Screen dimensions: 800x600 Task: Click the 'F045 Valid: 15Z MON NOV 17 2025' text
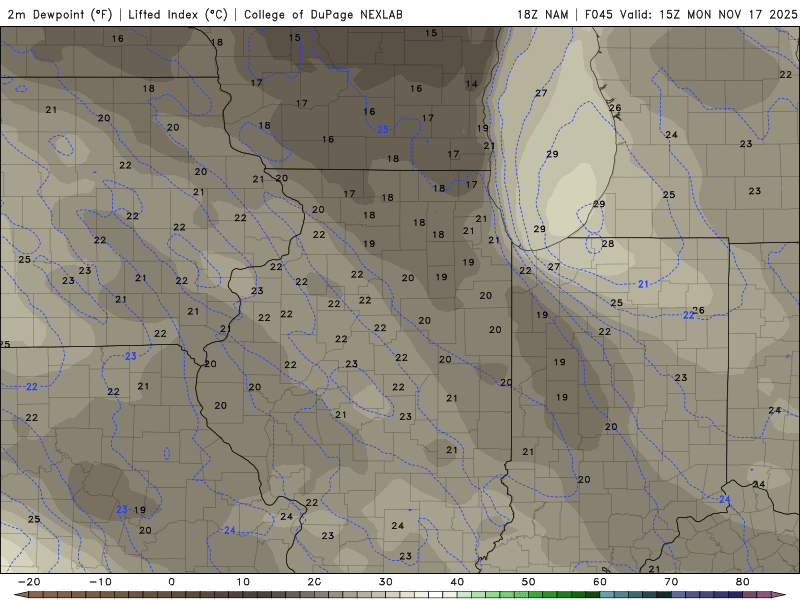tap(691, 14)
